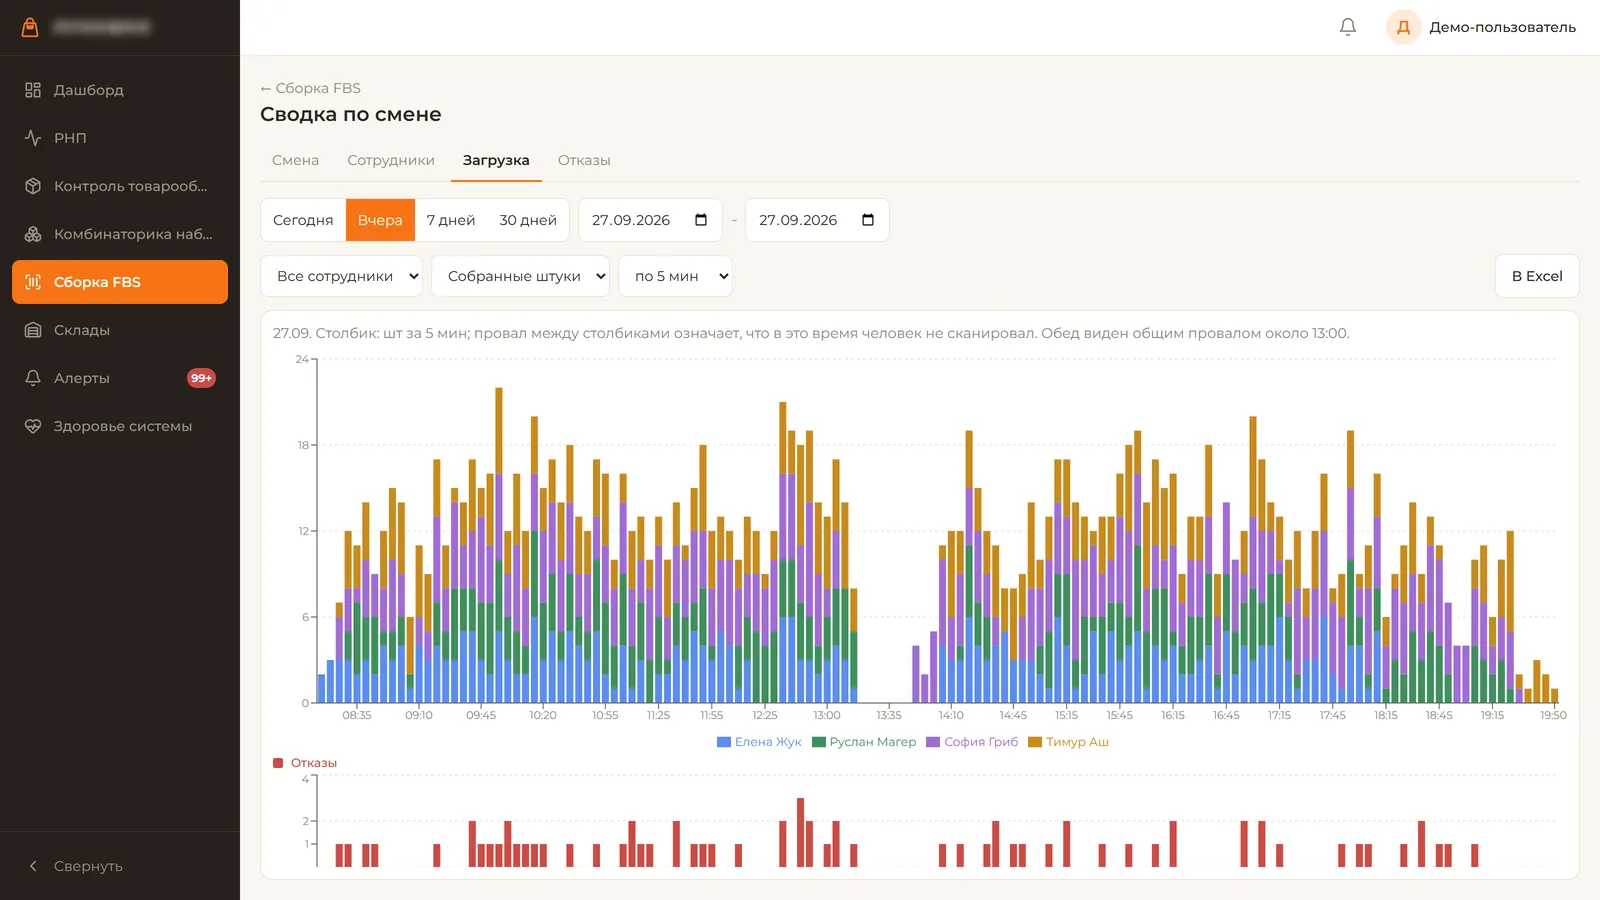Switch to the Сотрудники tab
The image size is (1600, 900).
391,160
